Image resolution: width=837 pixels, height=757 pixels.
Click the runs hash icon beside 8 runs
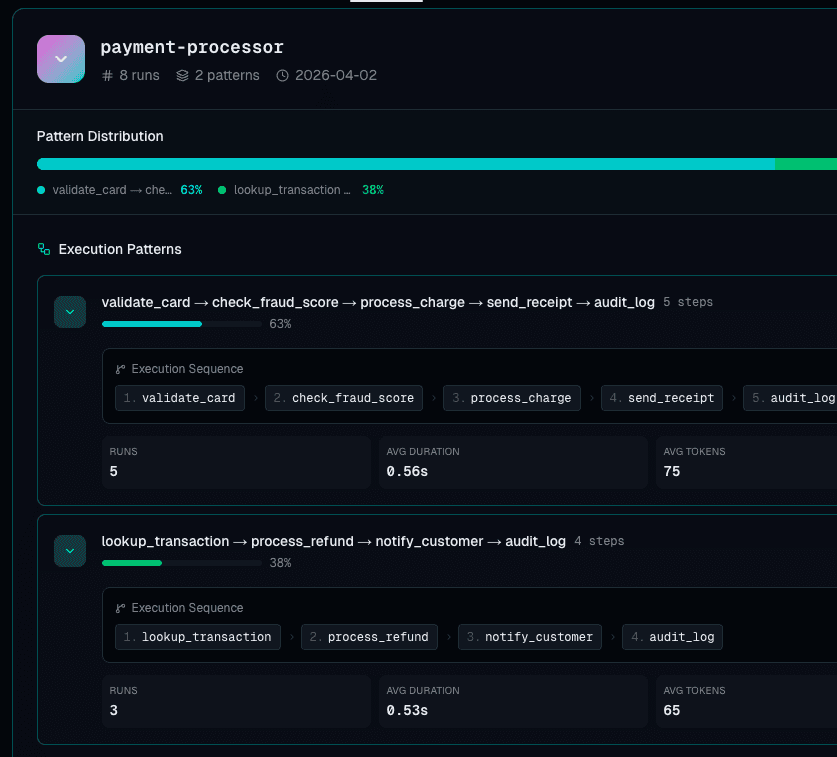point(108,76)
